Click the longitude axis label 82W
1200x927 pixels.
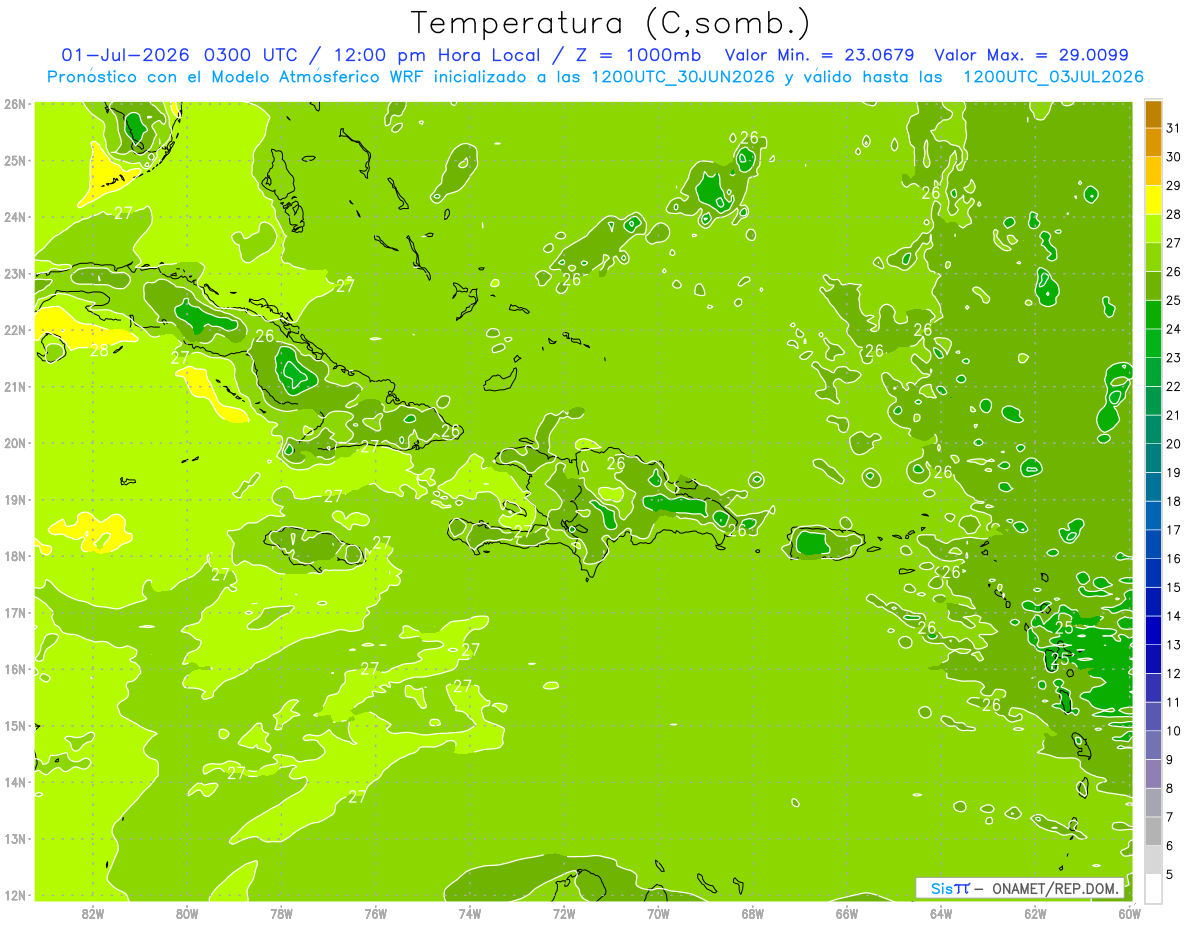[93, 914]
